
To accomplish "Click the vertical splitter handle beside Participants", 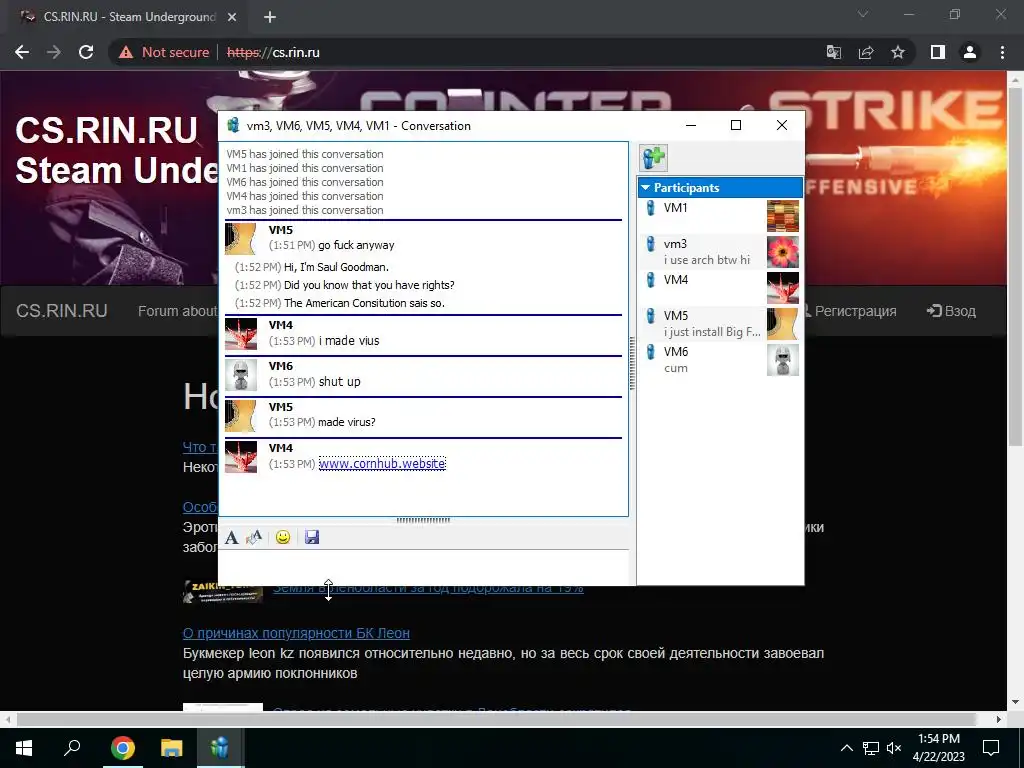I will 632,363.
